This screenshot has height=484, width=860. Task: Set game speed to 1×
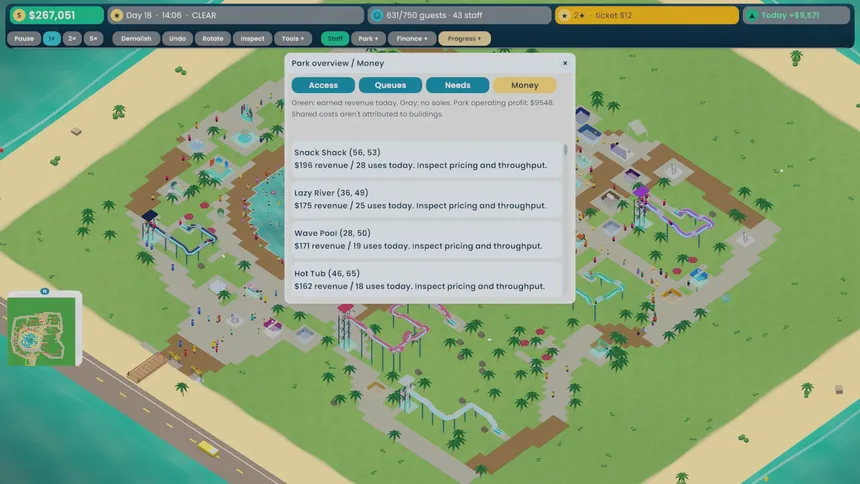(x=52, y=38)
